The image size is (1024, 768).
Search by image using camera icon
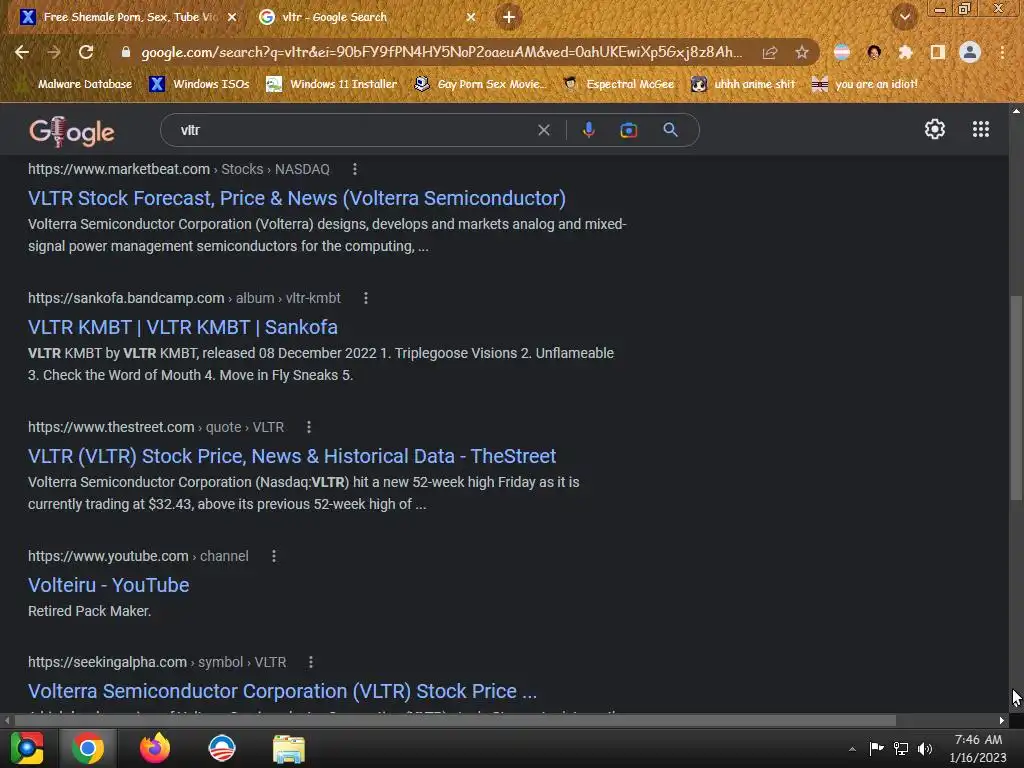pyautogui.click(x=628, y=131)
